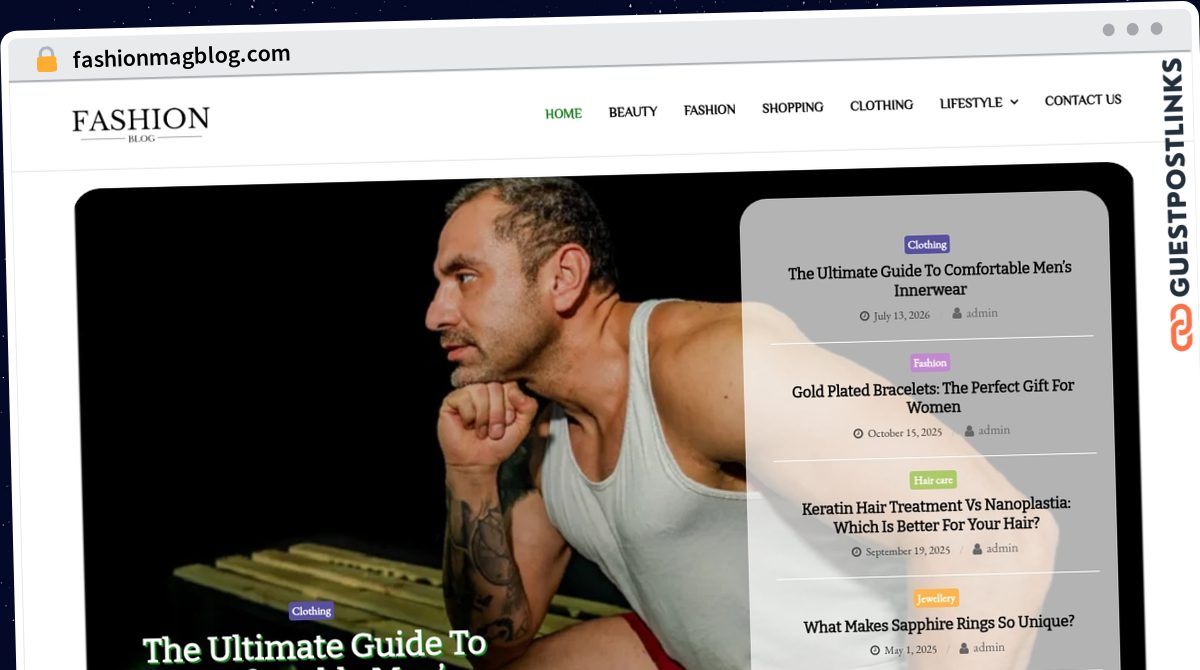Screen dimensions: 1200x670
Task: Open What Makes Sapphire Rings So Unique article
Action: [x=939, y=624]
